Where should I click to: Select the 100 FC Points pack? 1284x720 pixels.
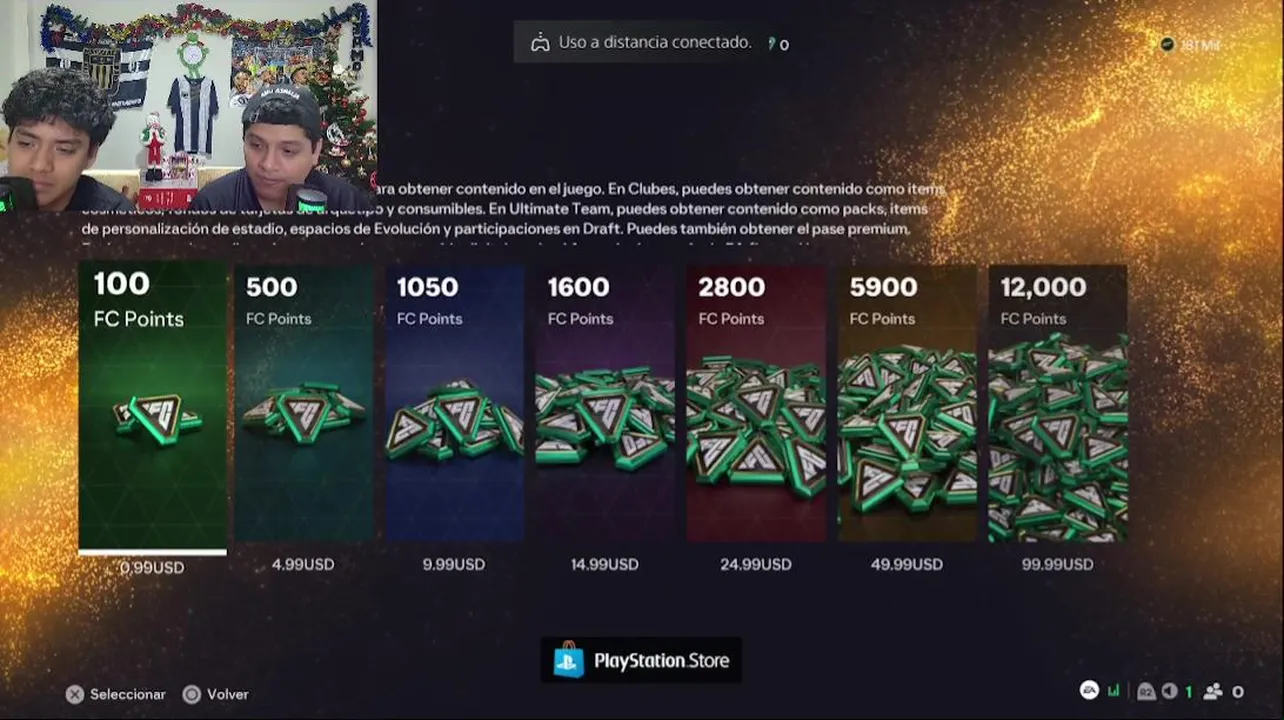tap(153, 406)
